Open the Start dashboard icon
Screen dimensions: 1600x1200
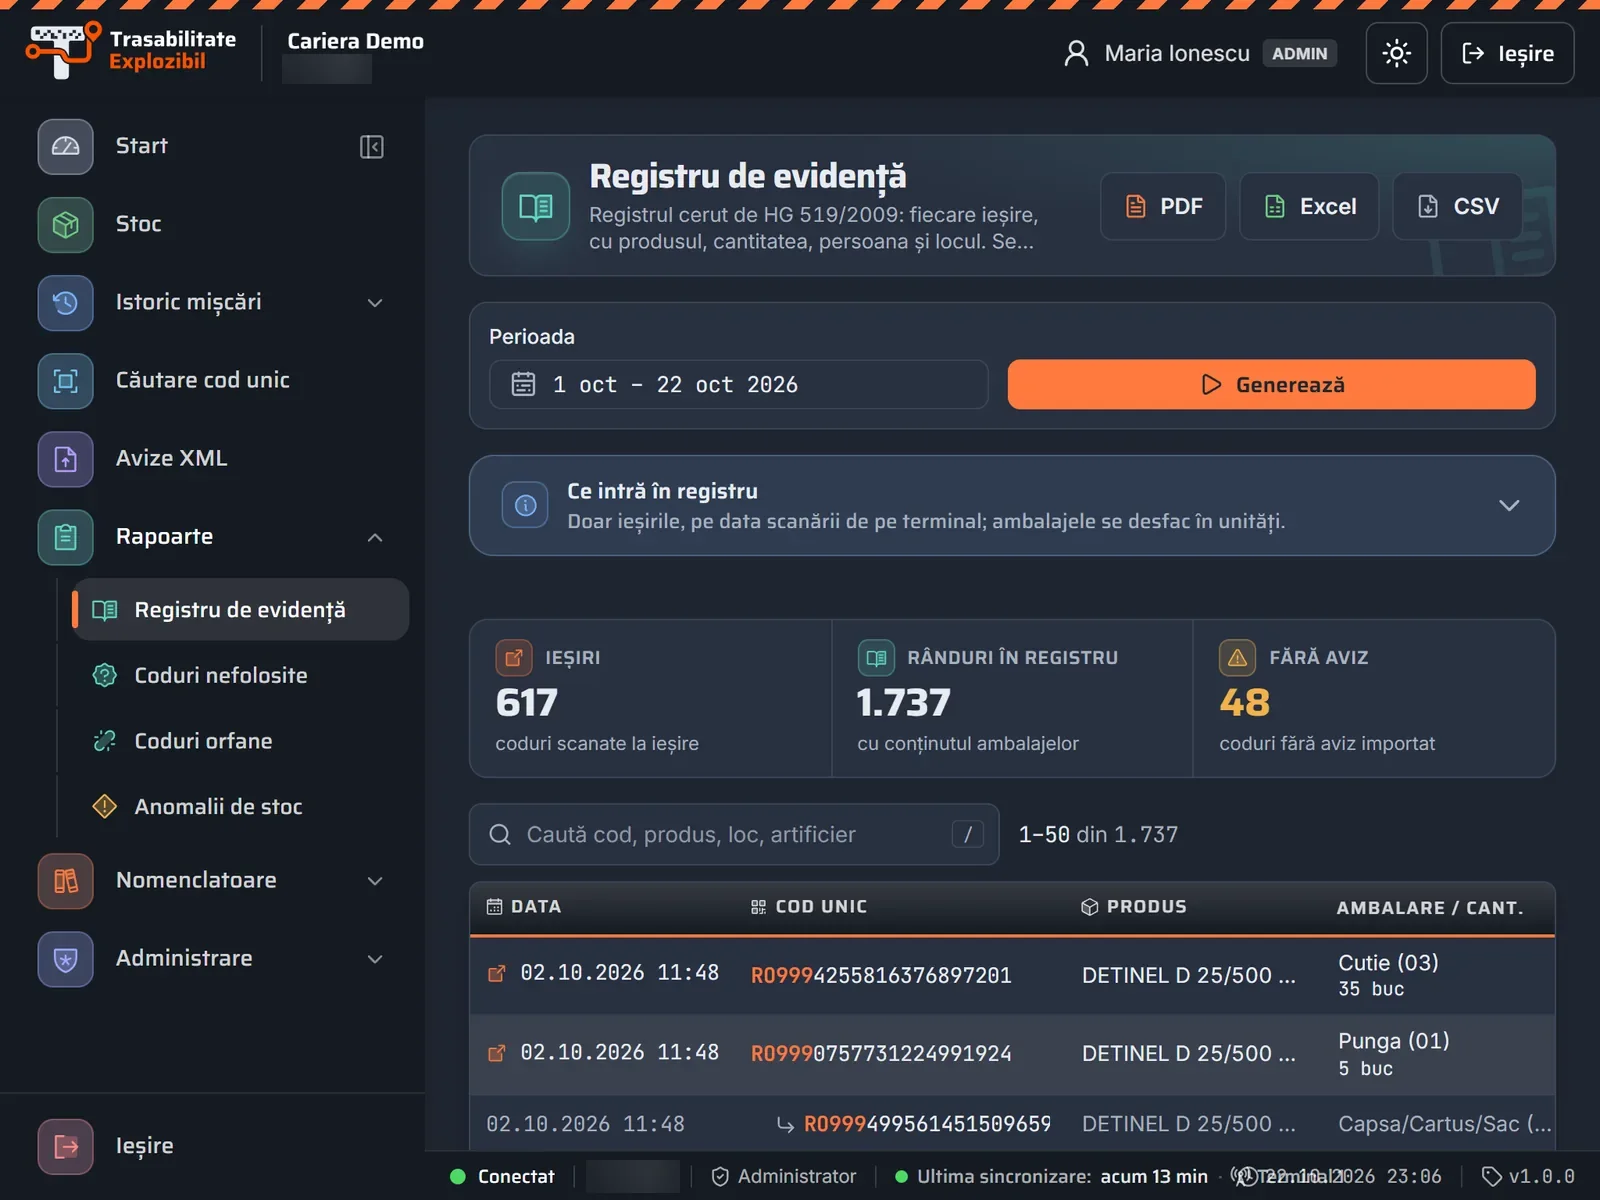[x=66, y=146]
